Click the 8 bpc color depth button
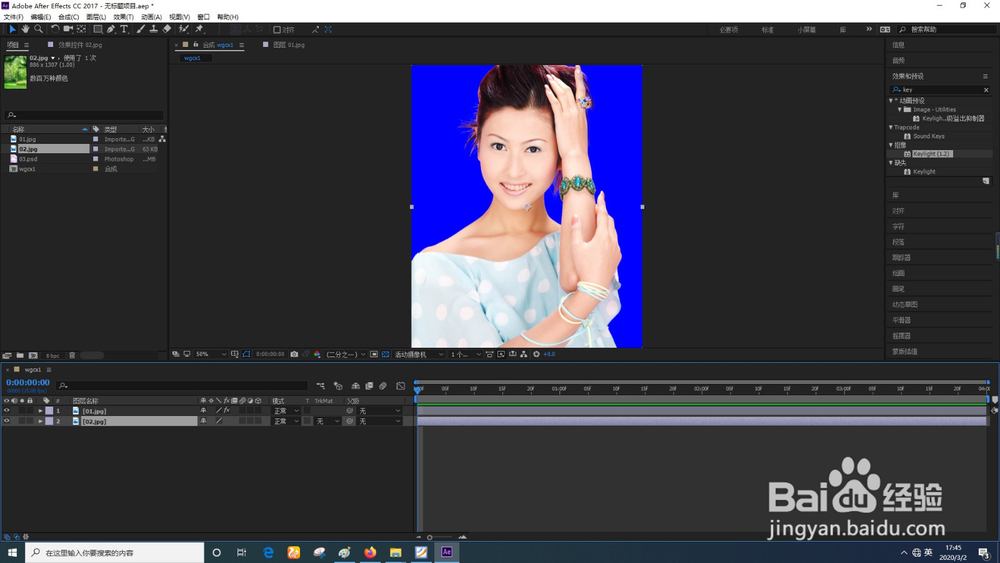The height and width of the screenshot is (563, 1000). click(52, 355)
